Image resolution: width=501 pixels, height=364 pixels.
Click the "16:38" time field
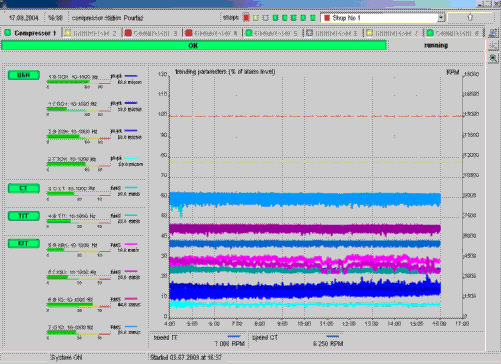[x=55, y=18]
